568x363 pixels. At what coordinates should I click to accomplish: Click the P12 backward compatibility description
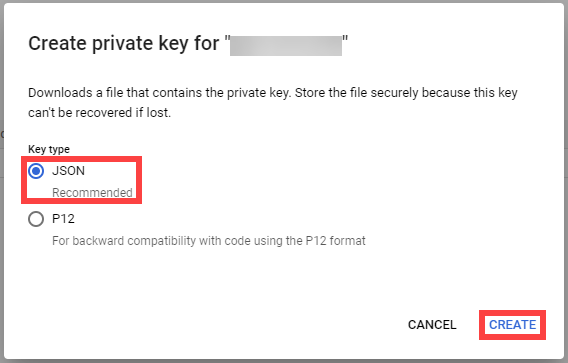click(209, 241)
